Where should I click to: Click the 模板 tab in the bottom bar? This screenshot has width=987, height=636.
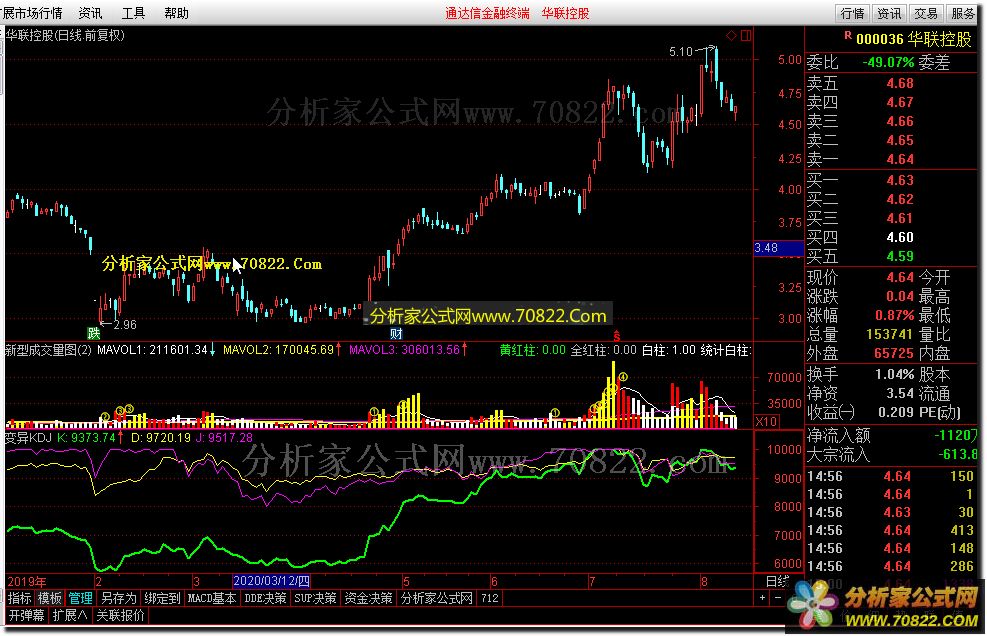pyautogui.click(x=50, y=598)
